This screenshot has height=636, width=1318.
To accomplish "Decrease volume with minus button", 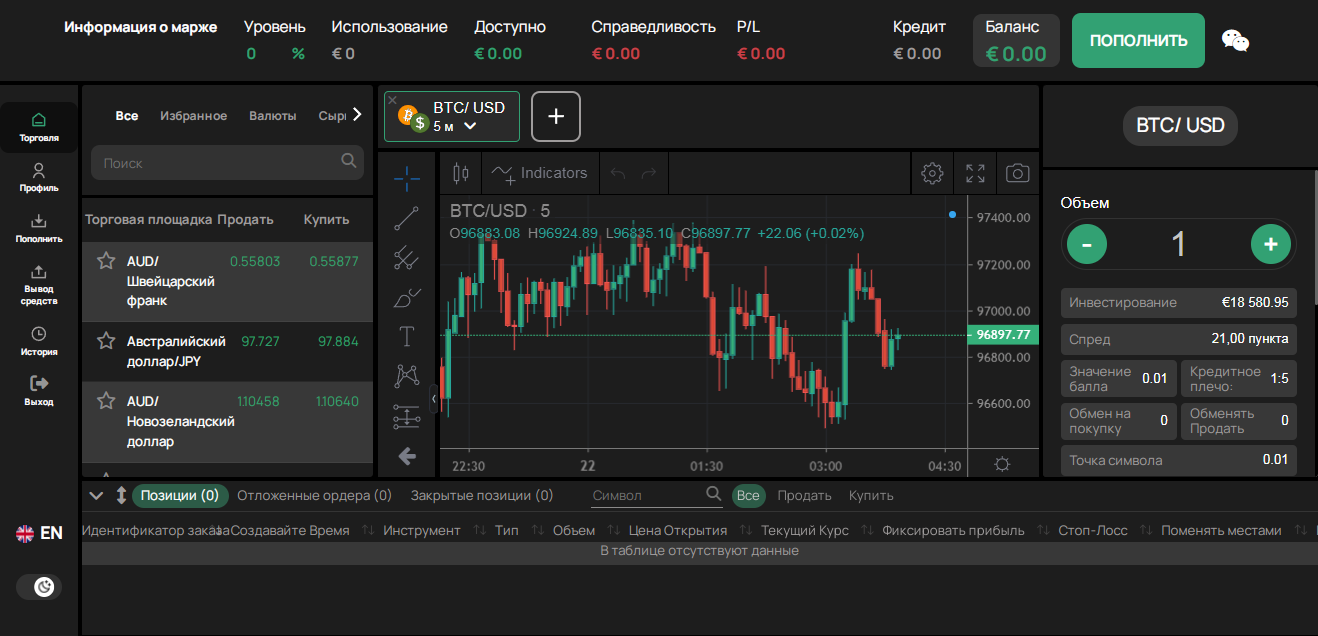I will click(x=1087, y=243).
